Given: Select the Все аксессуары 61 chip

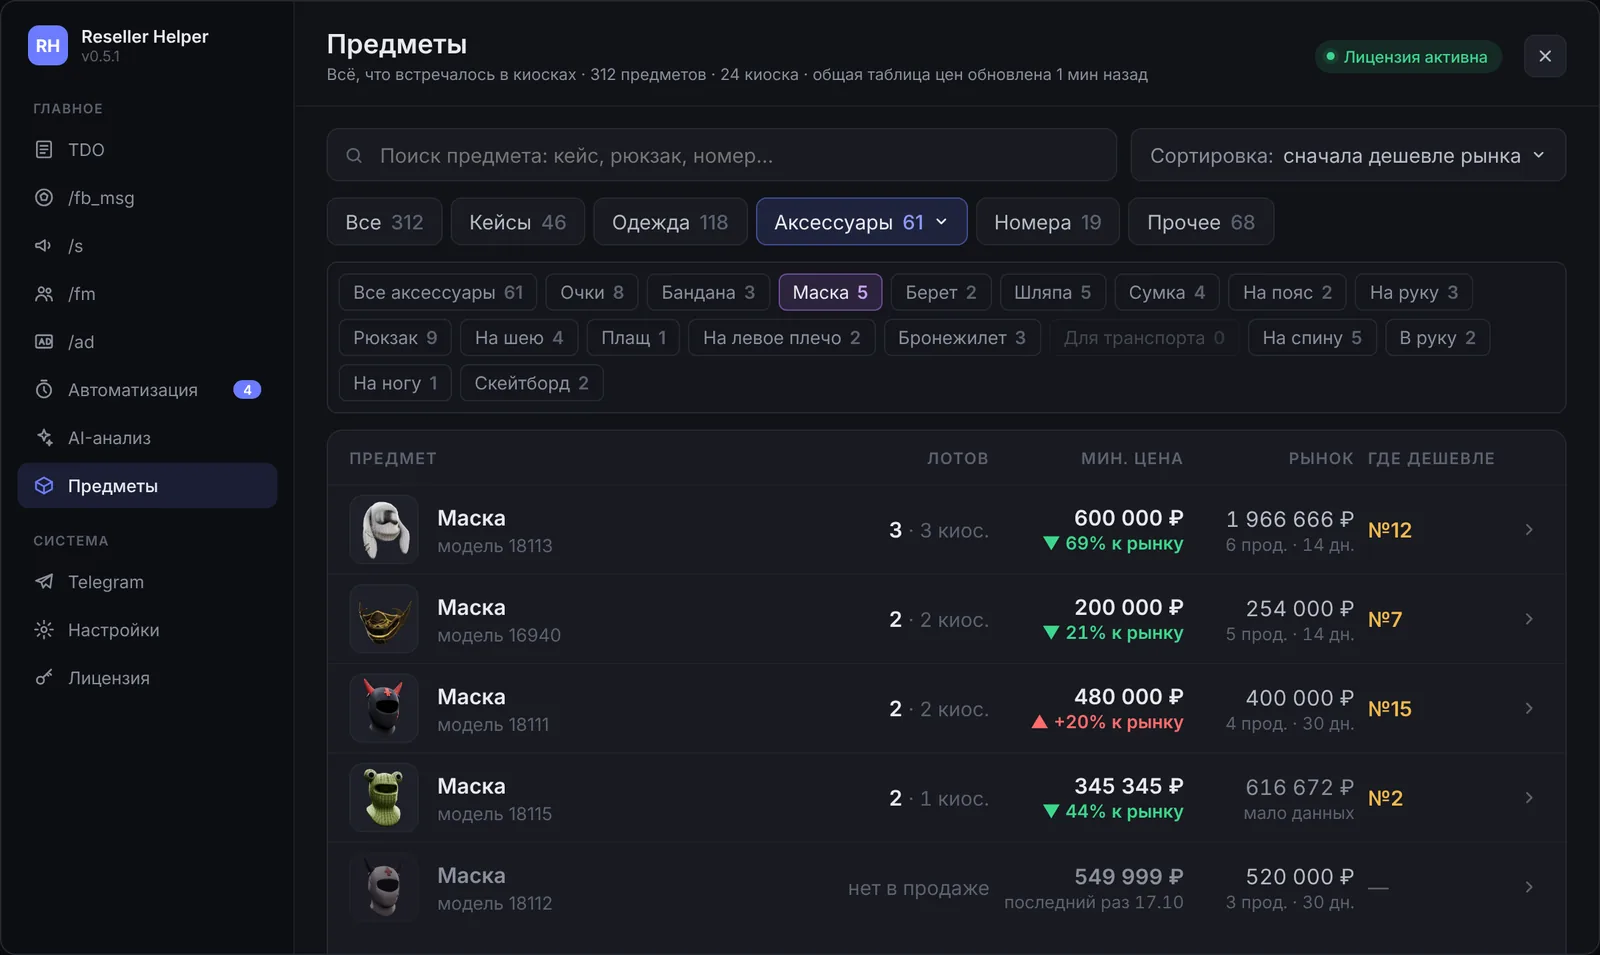Looking at the screenshot, I should pyautogui.click(x=438, y=292).
